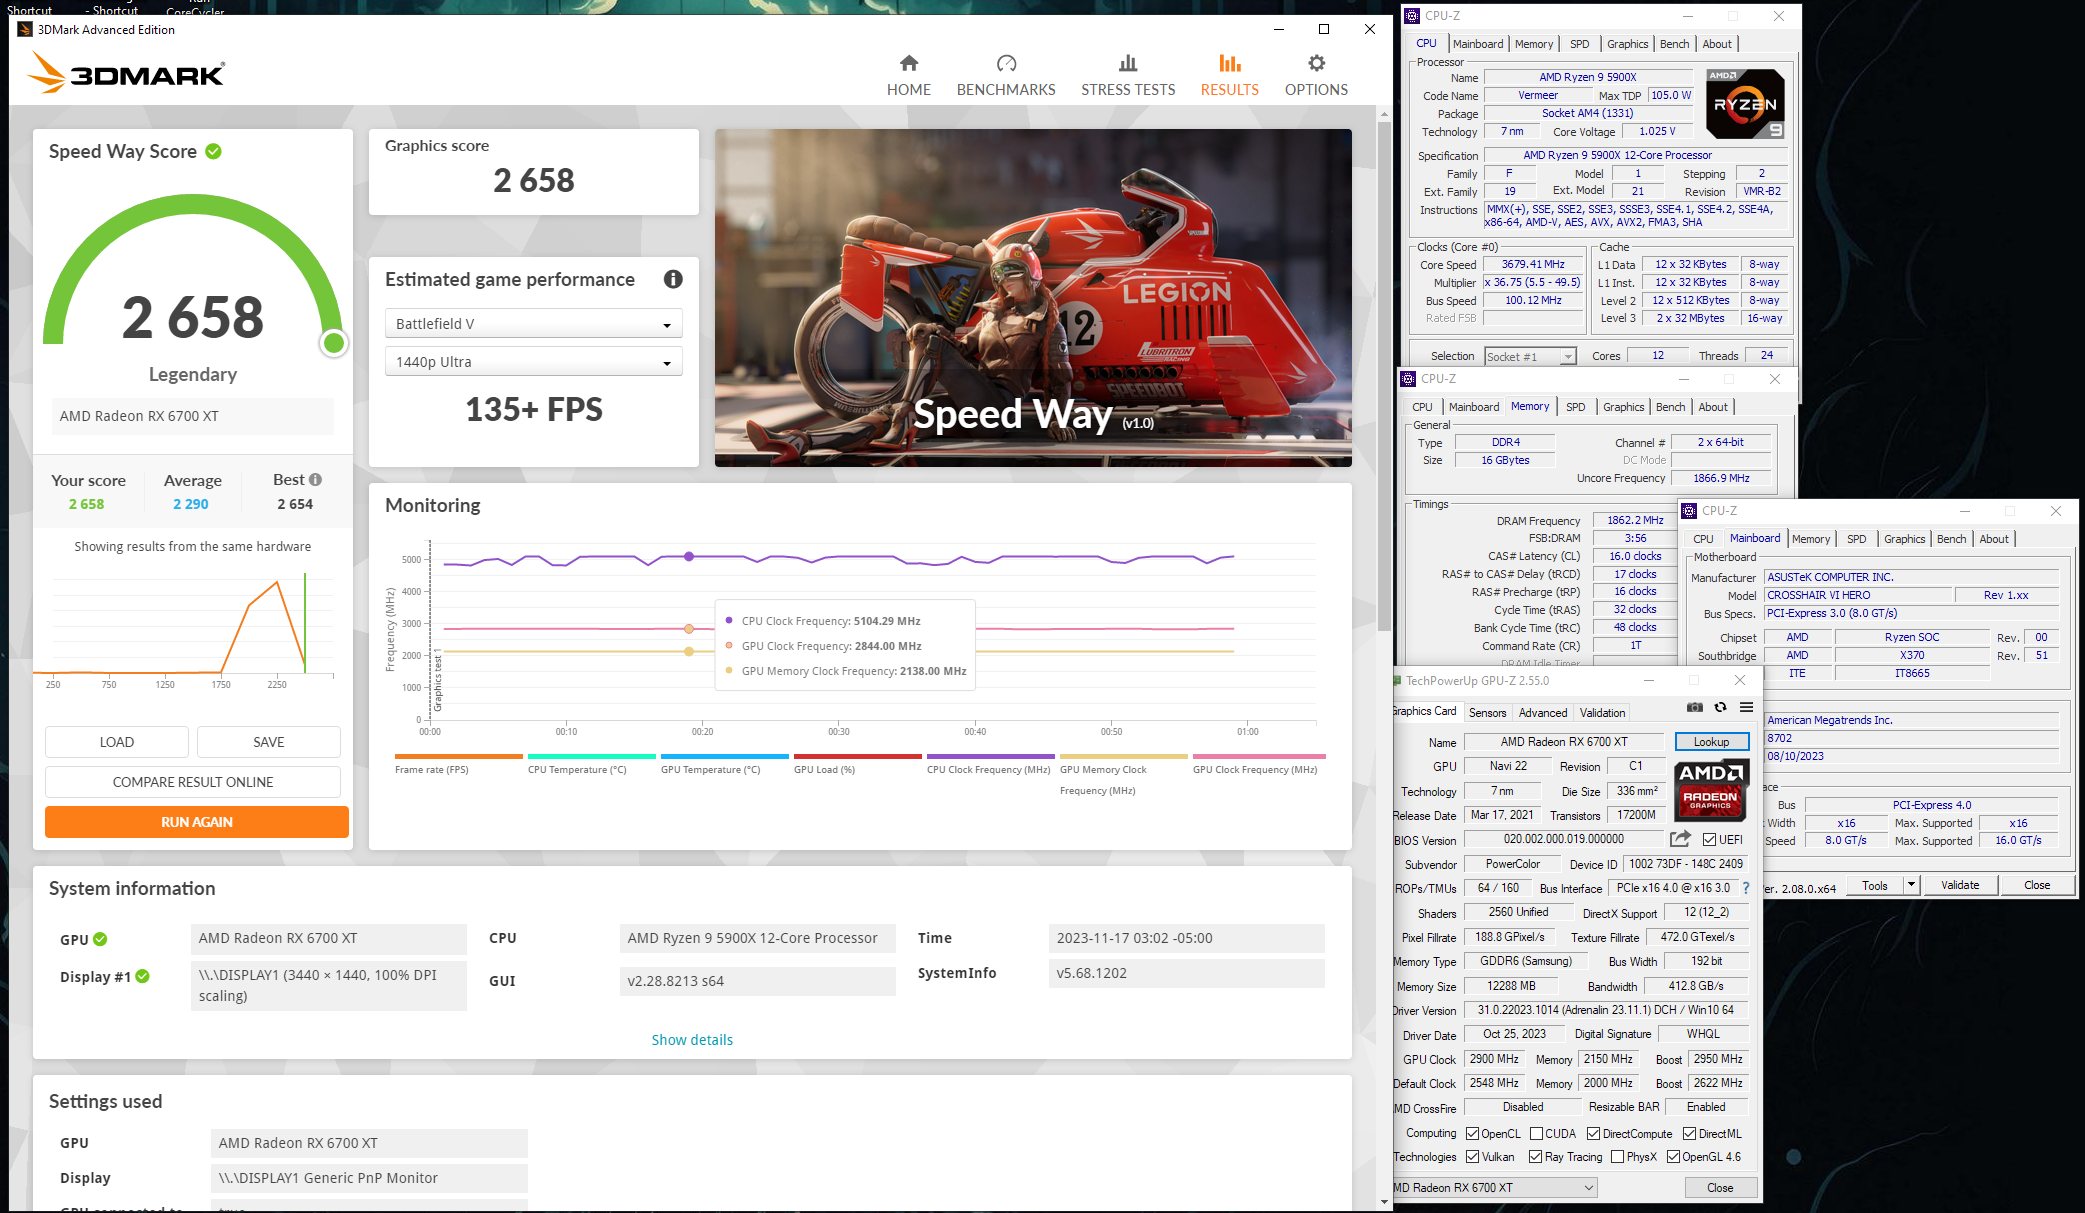Toggle UEFI checkbox in GPU-Z
This screenshot has width=2085, height=1213.
1710,839
